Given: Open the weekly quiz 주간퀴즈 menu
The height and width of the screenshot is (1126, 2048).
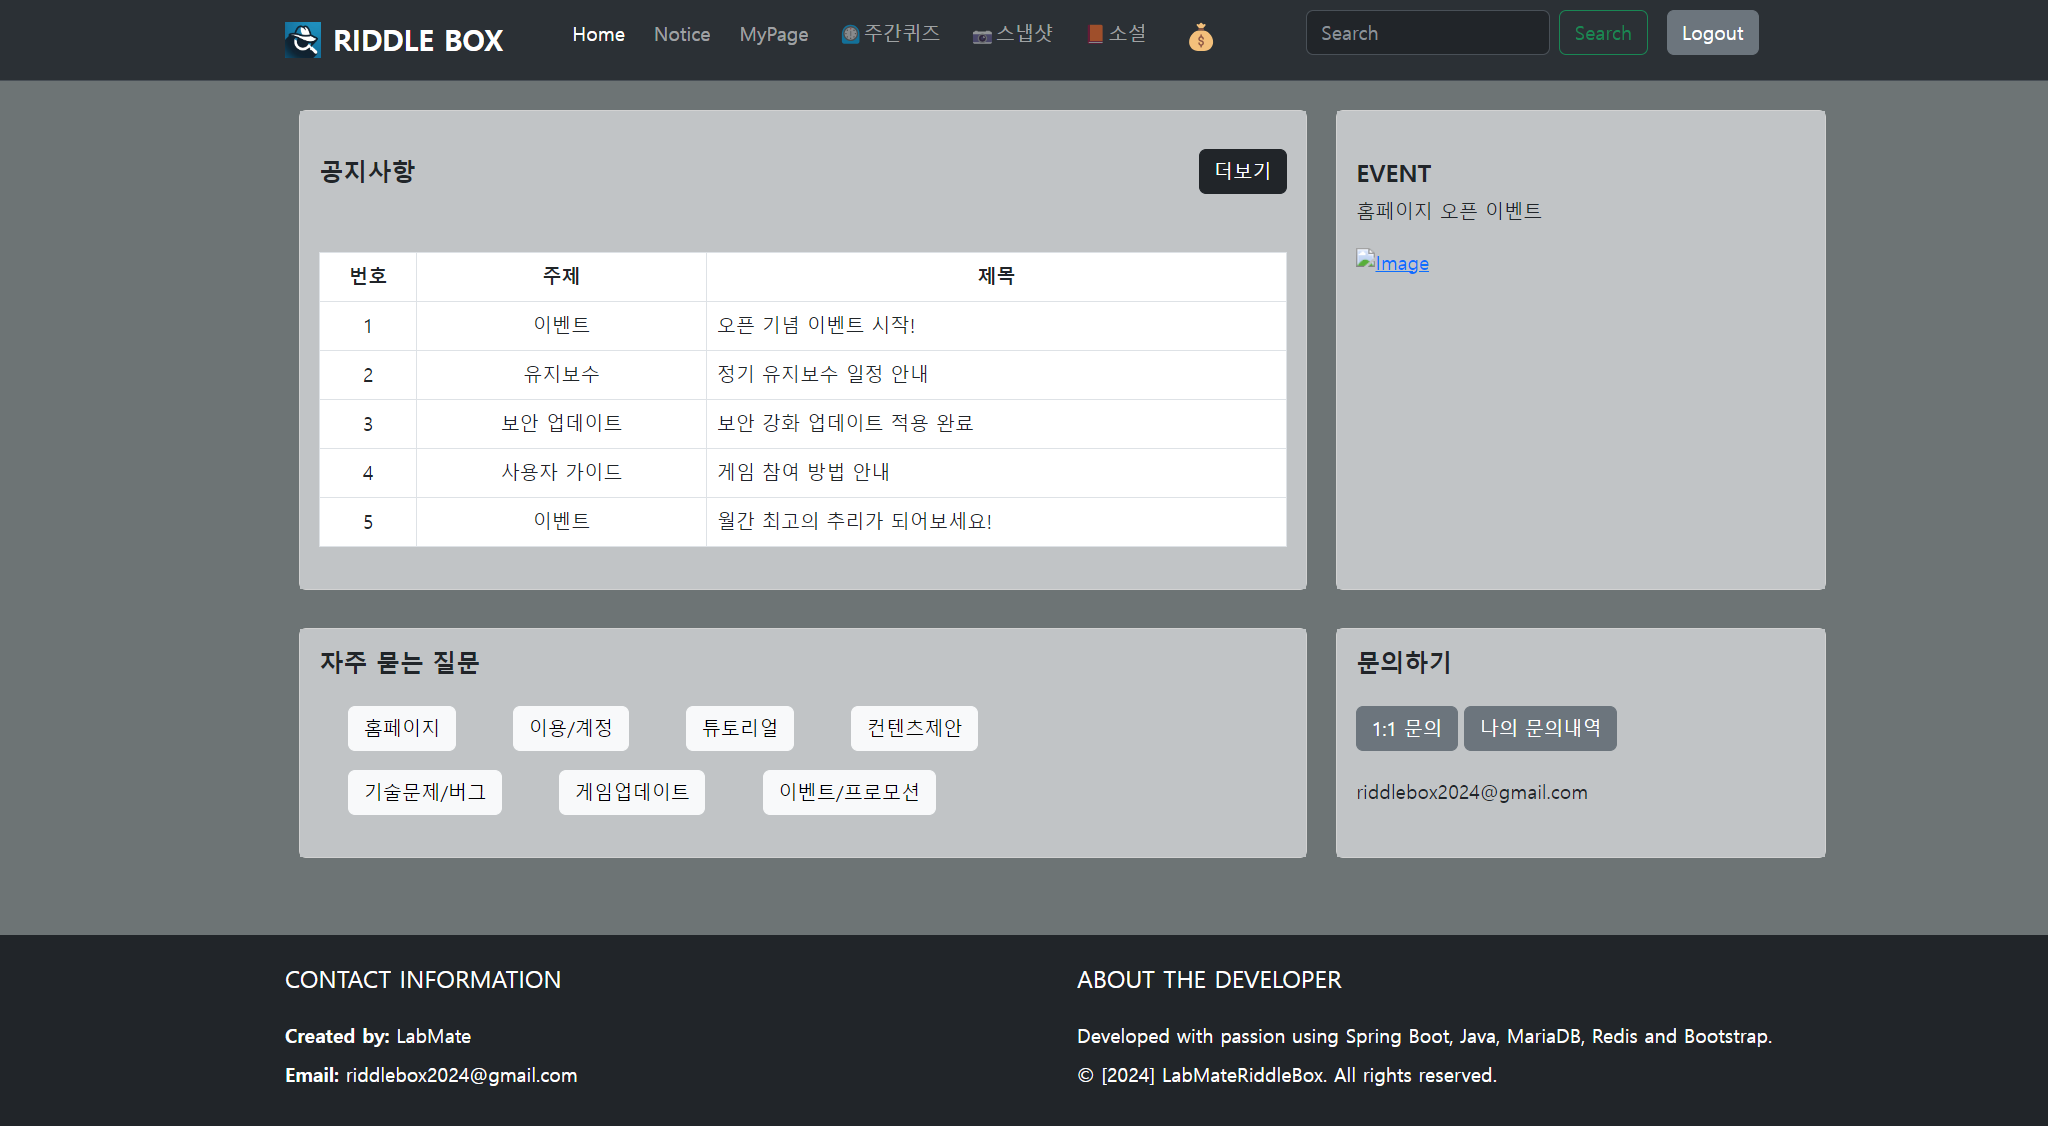Looking at the screenshot, I should [x=891, y=34].
